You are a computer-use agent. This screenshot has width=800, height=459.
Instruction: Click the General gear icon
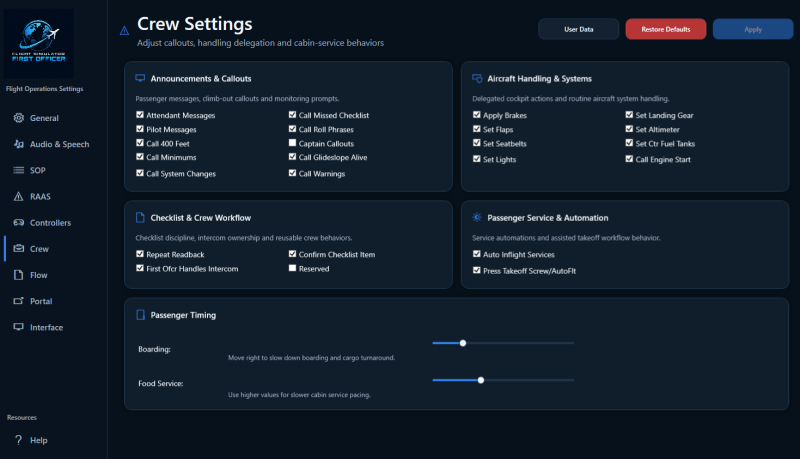18,118
